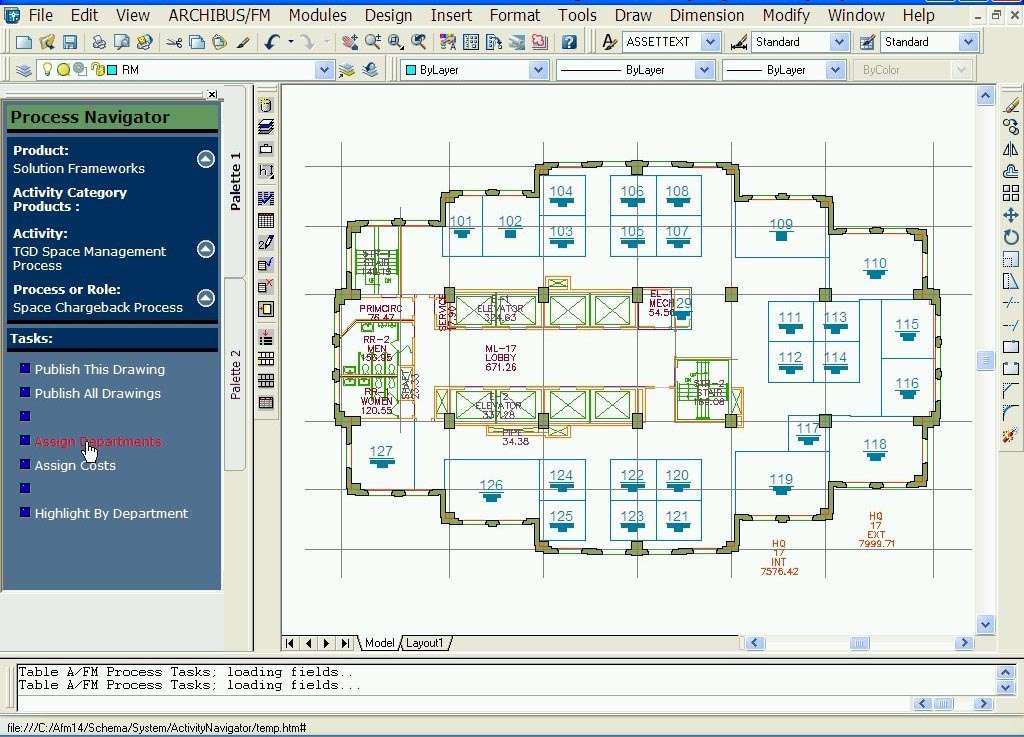Click the stacked layers icon in the vertical palette
The height and width of the screenshot is (737, 1024).
tap(266, 127)
